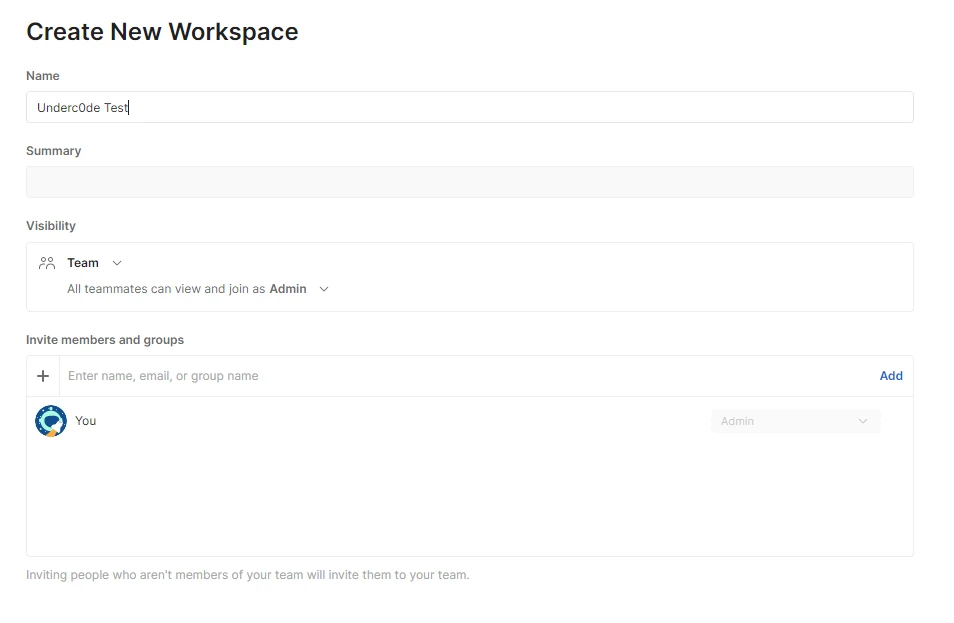Expand the join-as Admin role chevron
954x623 pixels.
pos(324,289)
